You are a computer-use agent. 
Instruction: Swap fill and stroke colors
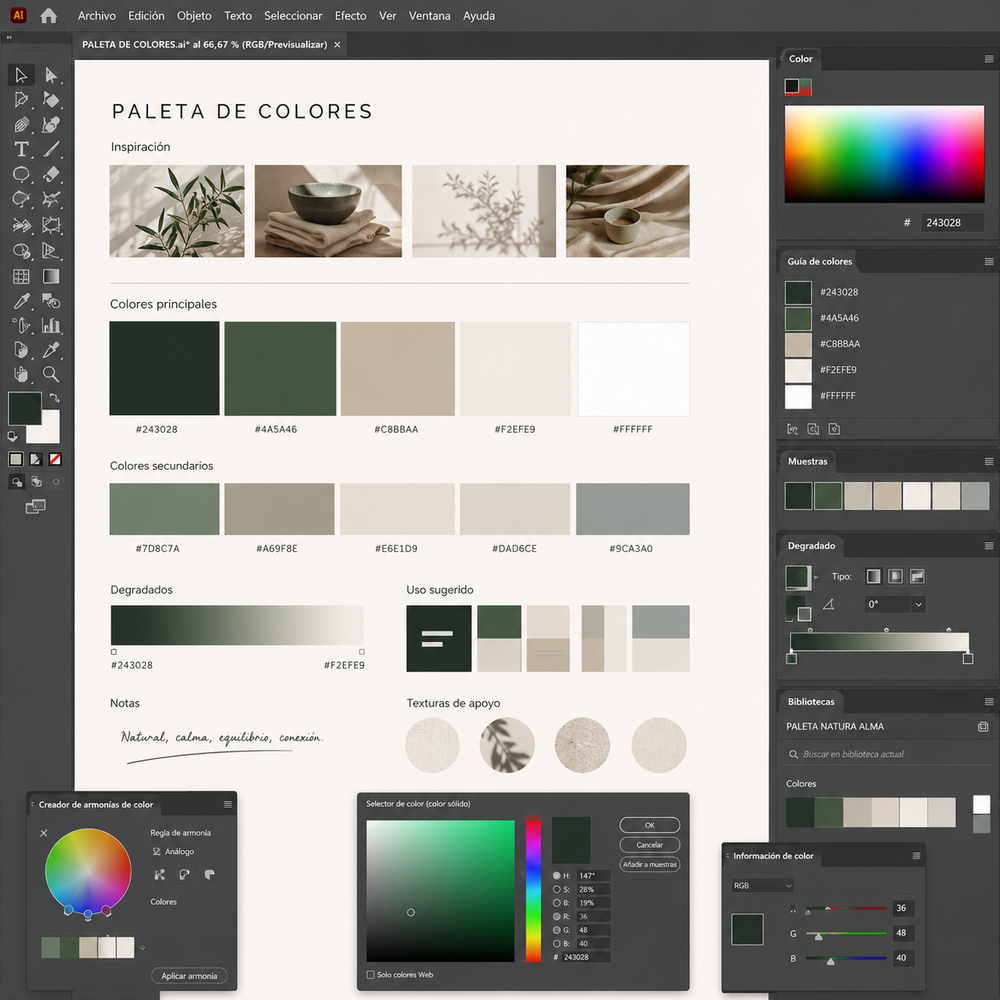[x=55, y=398]
